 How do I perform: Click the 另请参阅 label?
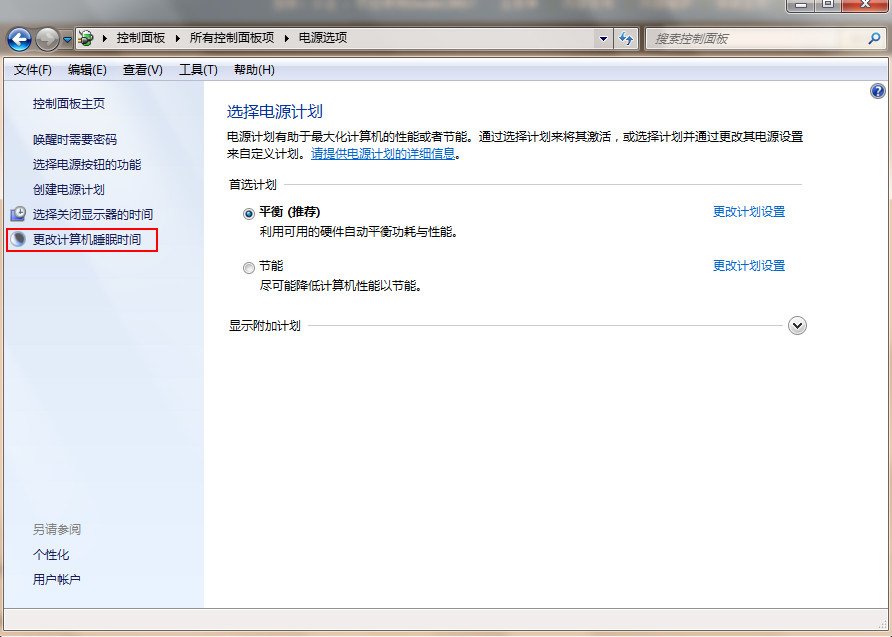point(56,530)
